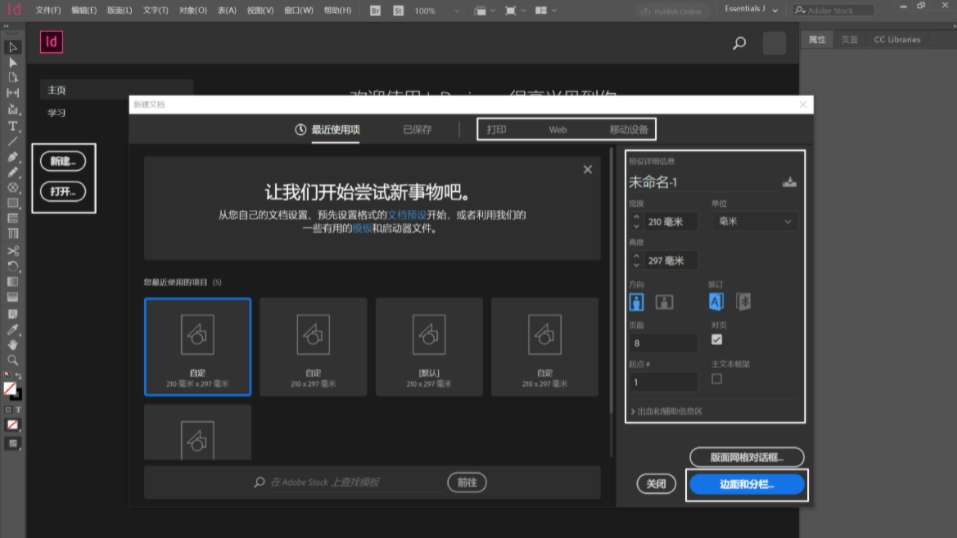Open the screen mode dropdown
Viewport: 957px width, 538px height.
click(x=515, y=10)
